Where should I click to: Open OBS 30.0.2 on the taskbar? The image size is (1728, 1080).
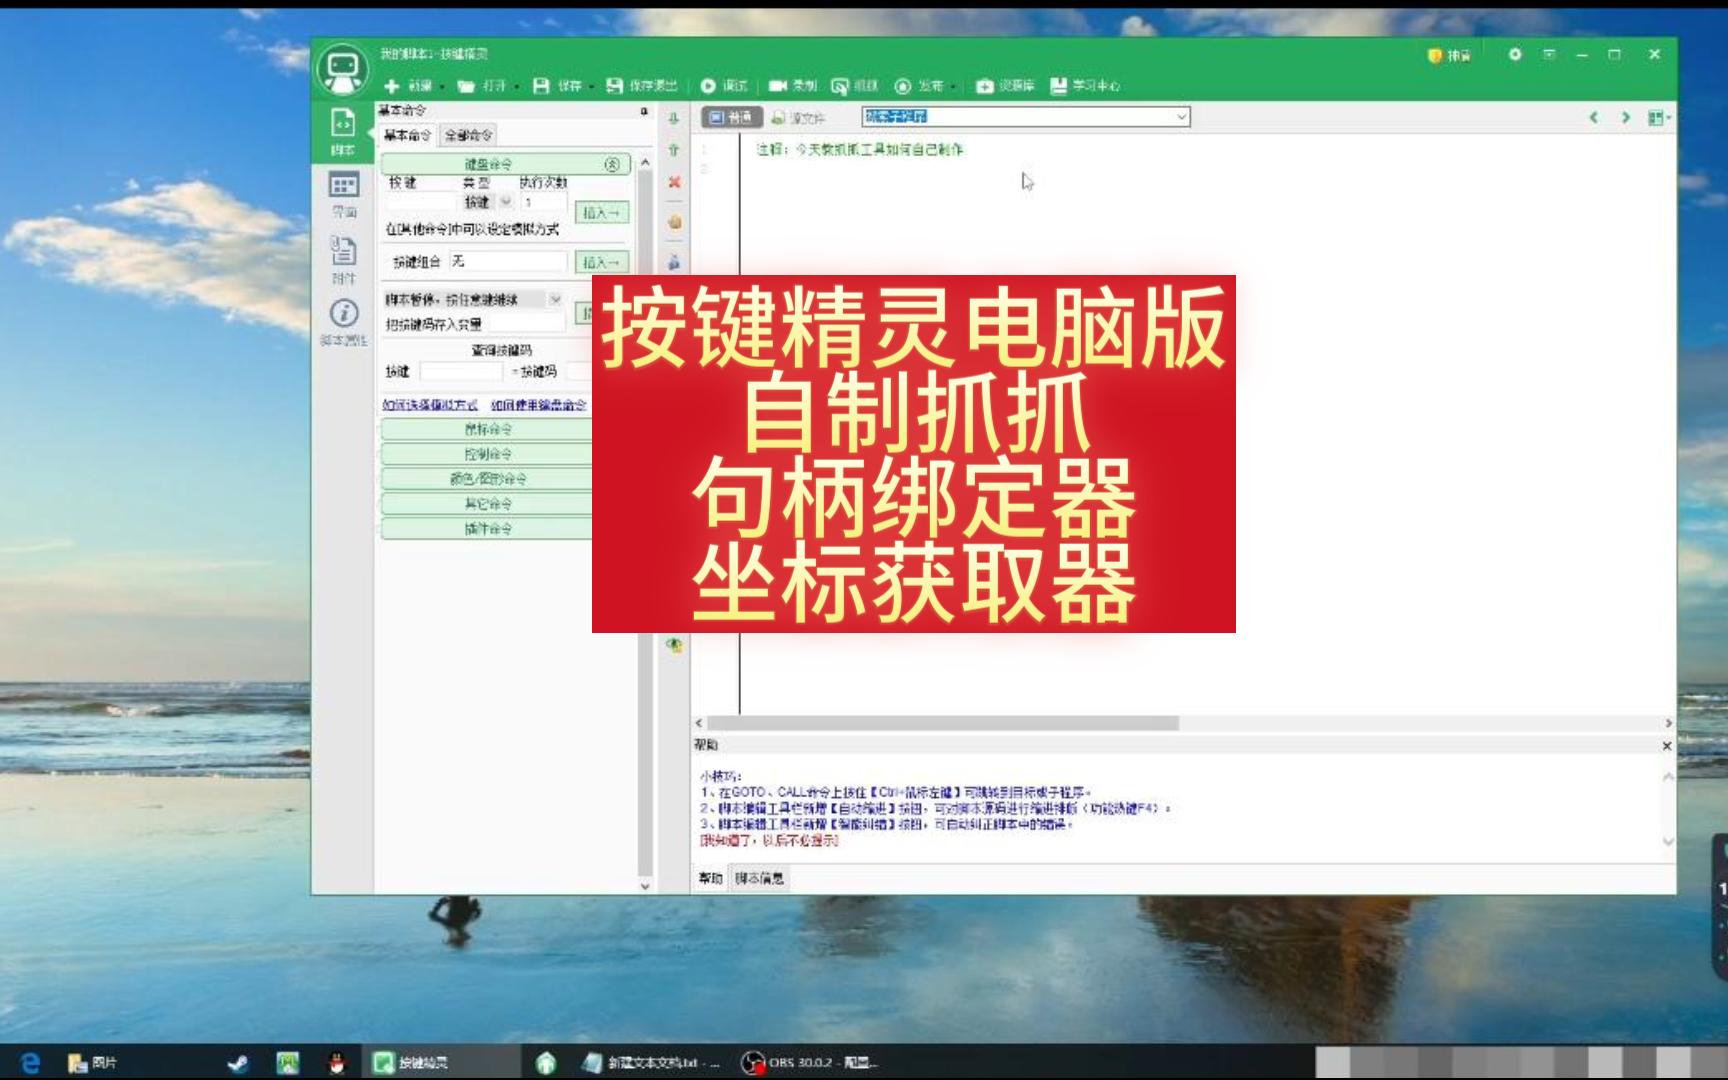[810, 1063]
